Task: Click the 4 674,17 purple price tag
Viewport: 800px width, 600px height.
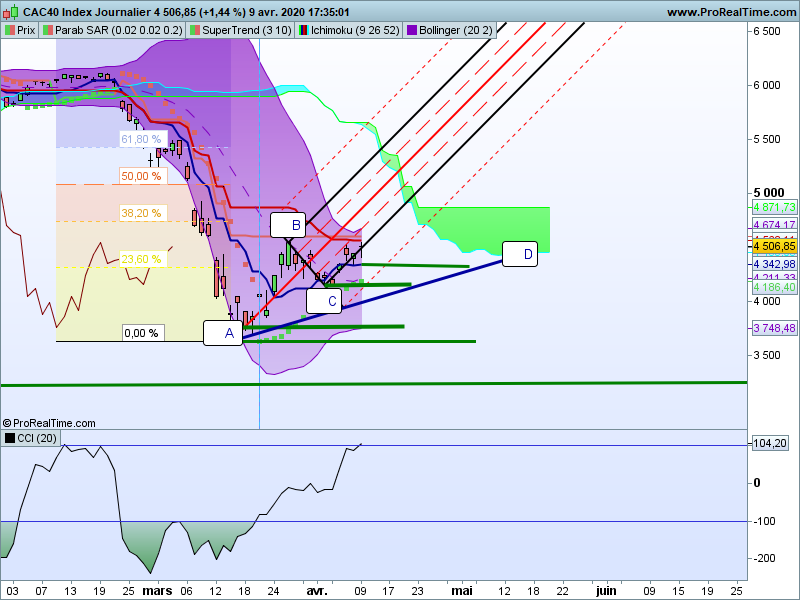Action: (x=774, y=224)
